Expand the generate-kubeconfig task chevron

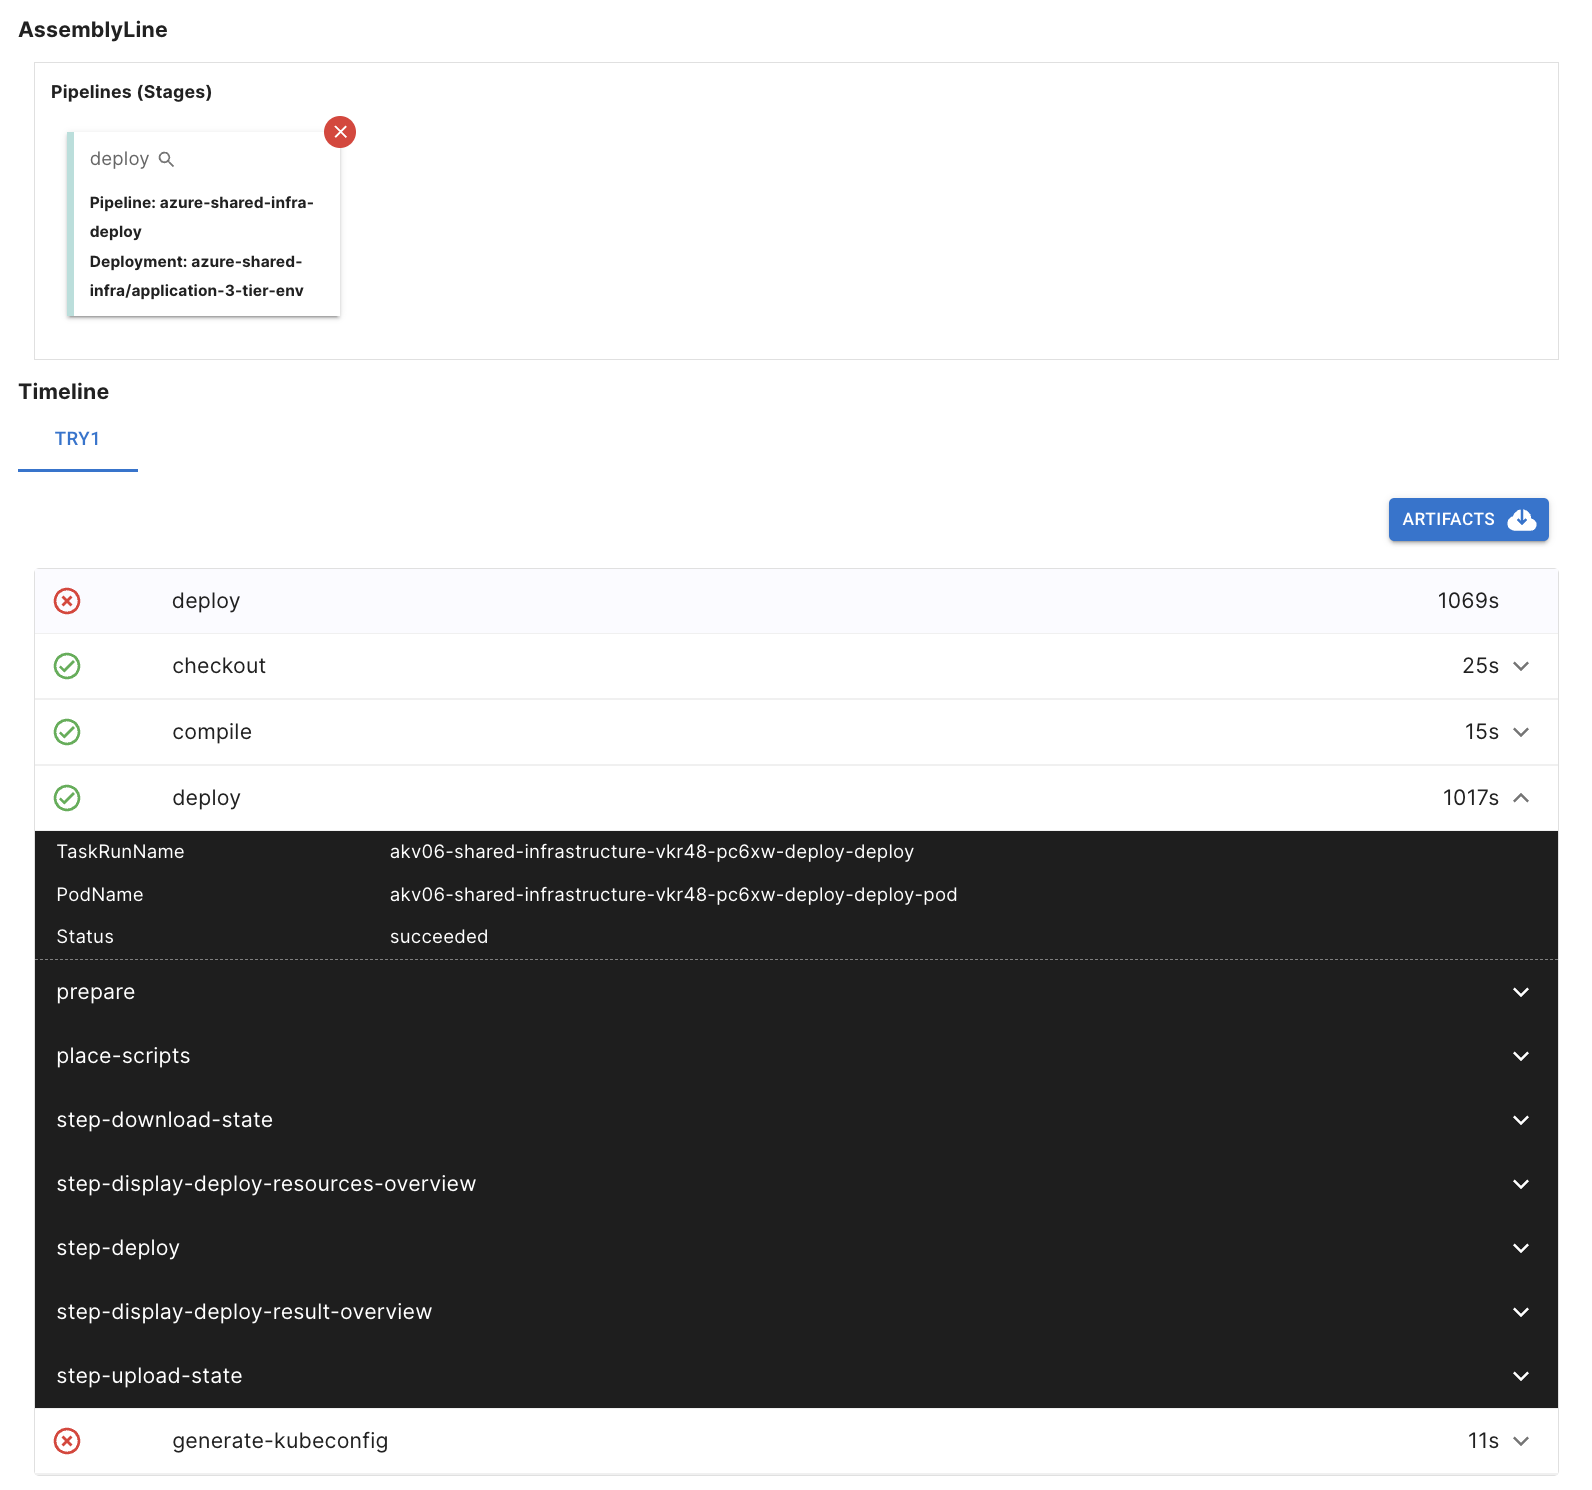point(1521,1441)
